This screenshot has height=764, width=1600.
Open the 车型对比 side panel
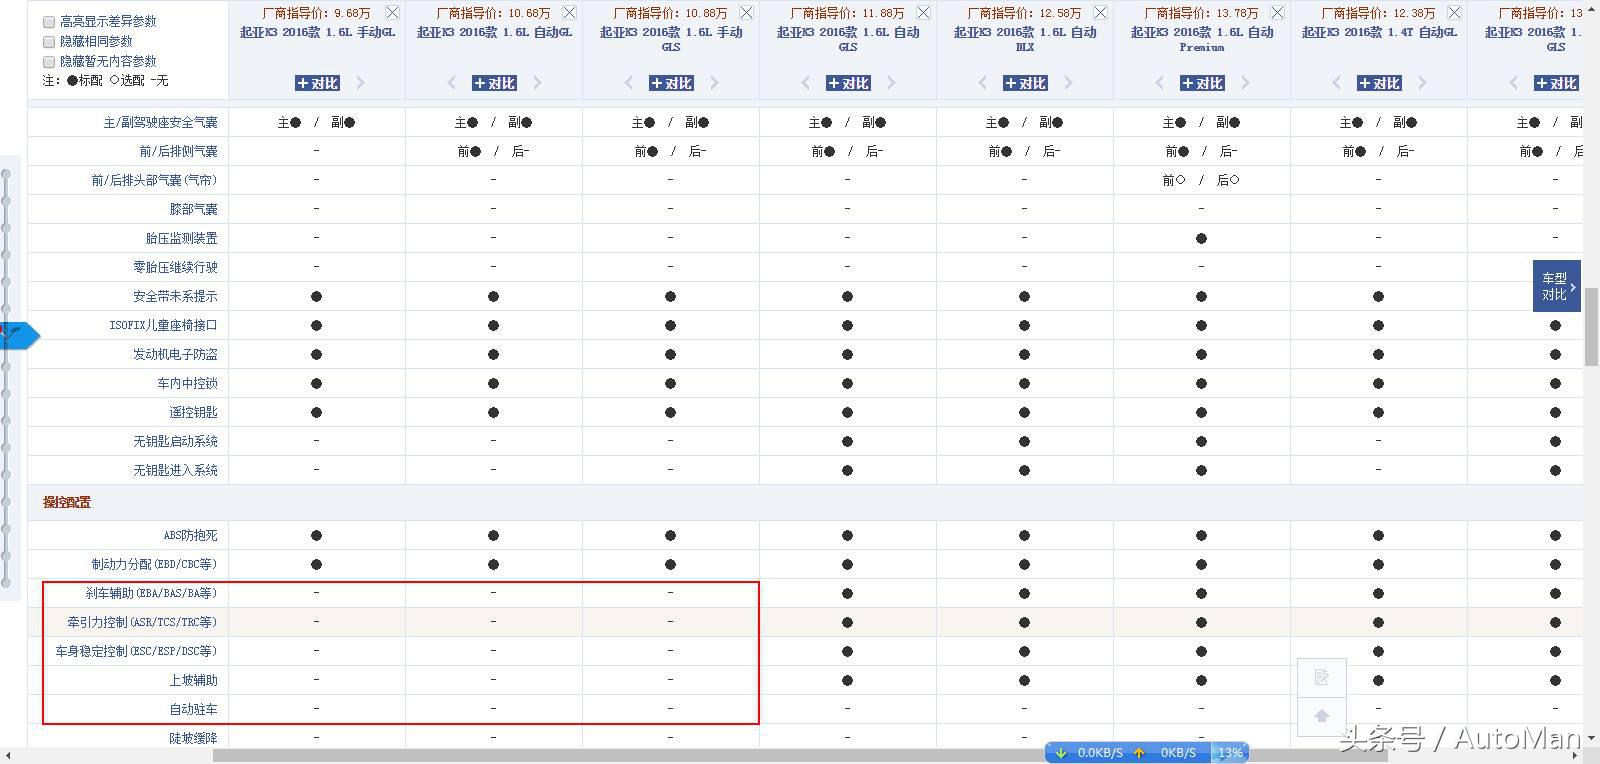pyautogui.click(x=1557, y=286)
